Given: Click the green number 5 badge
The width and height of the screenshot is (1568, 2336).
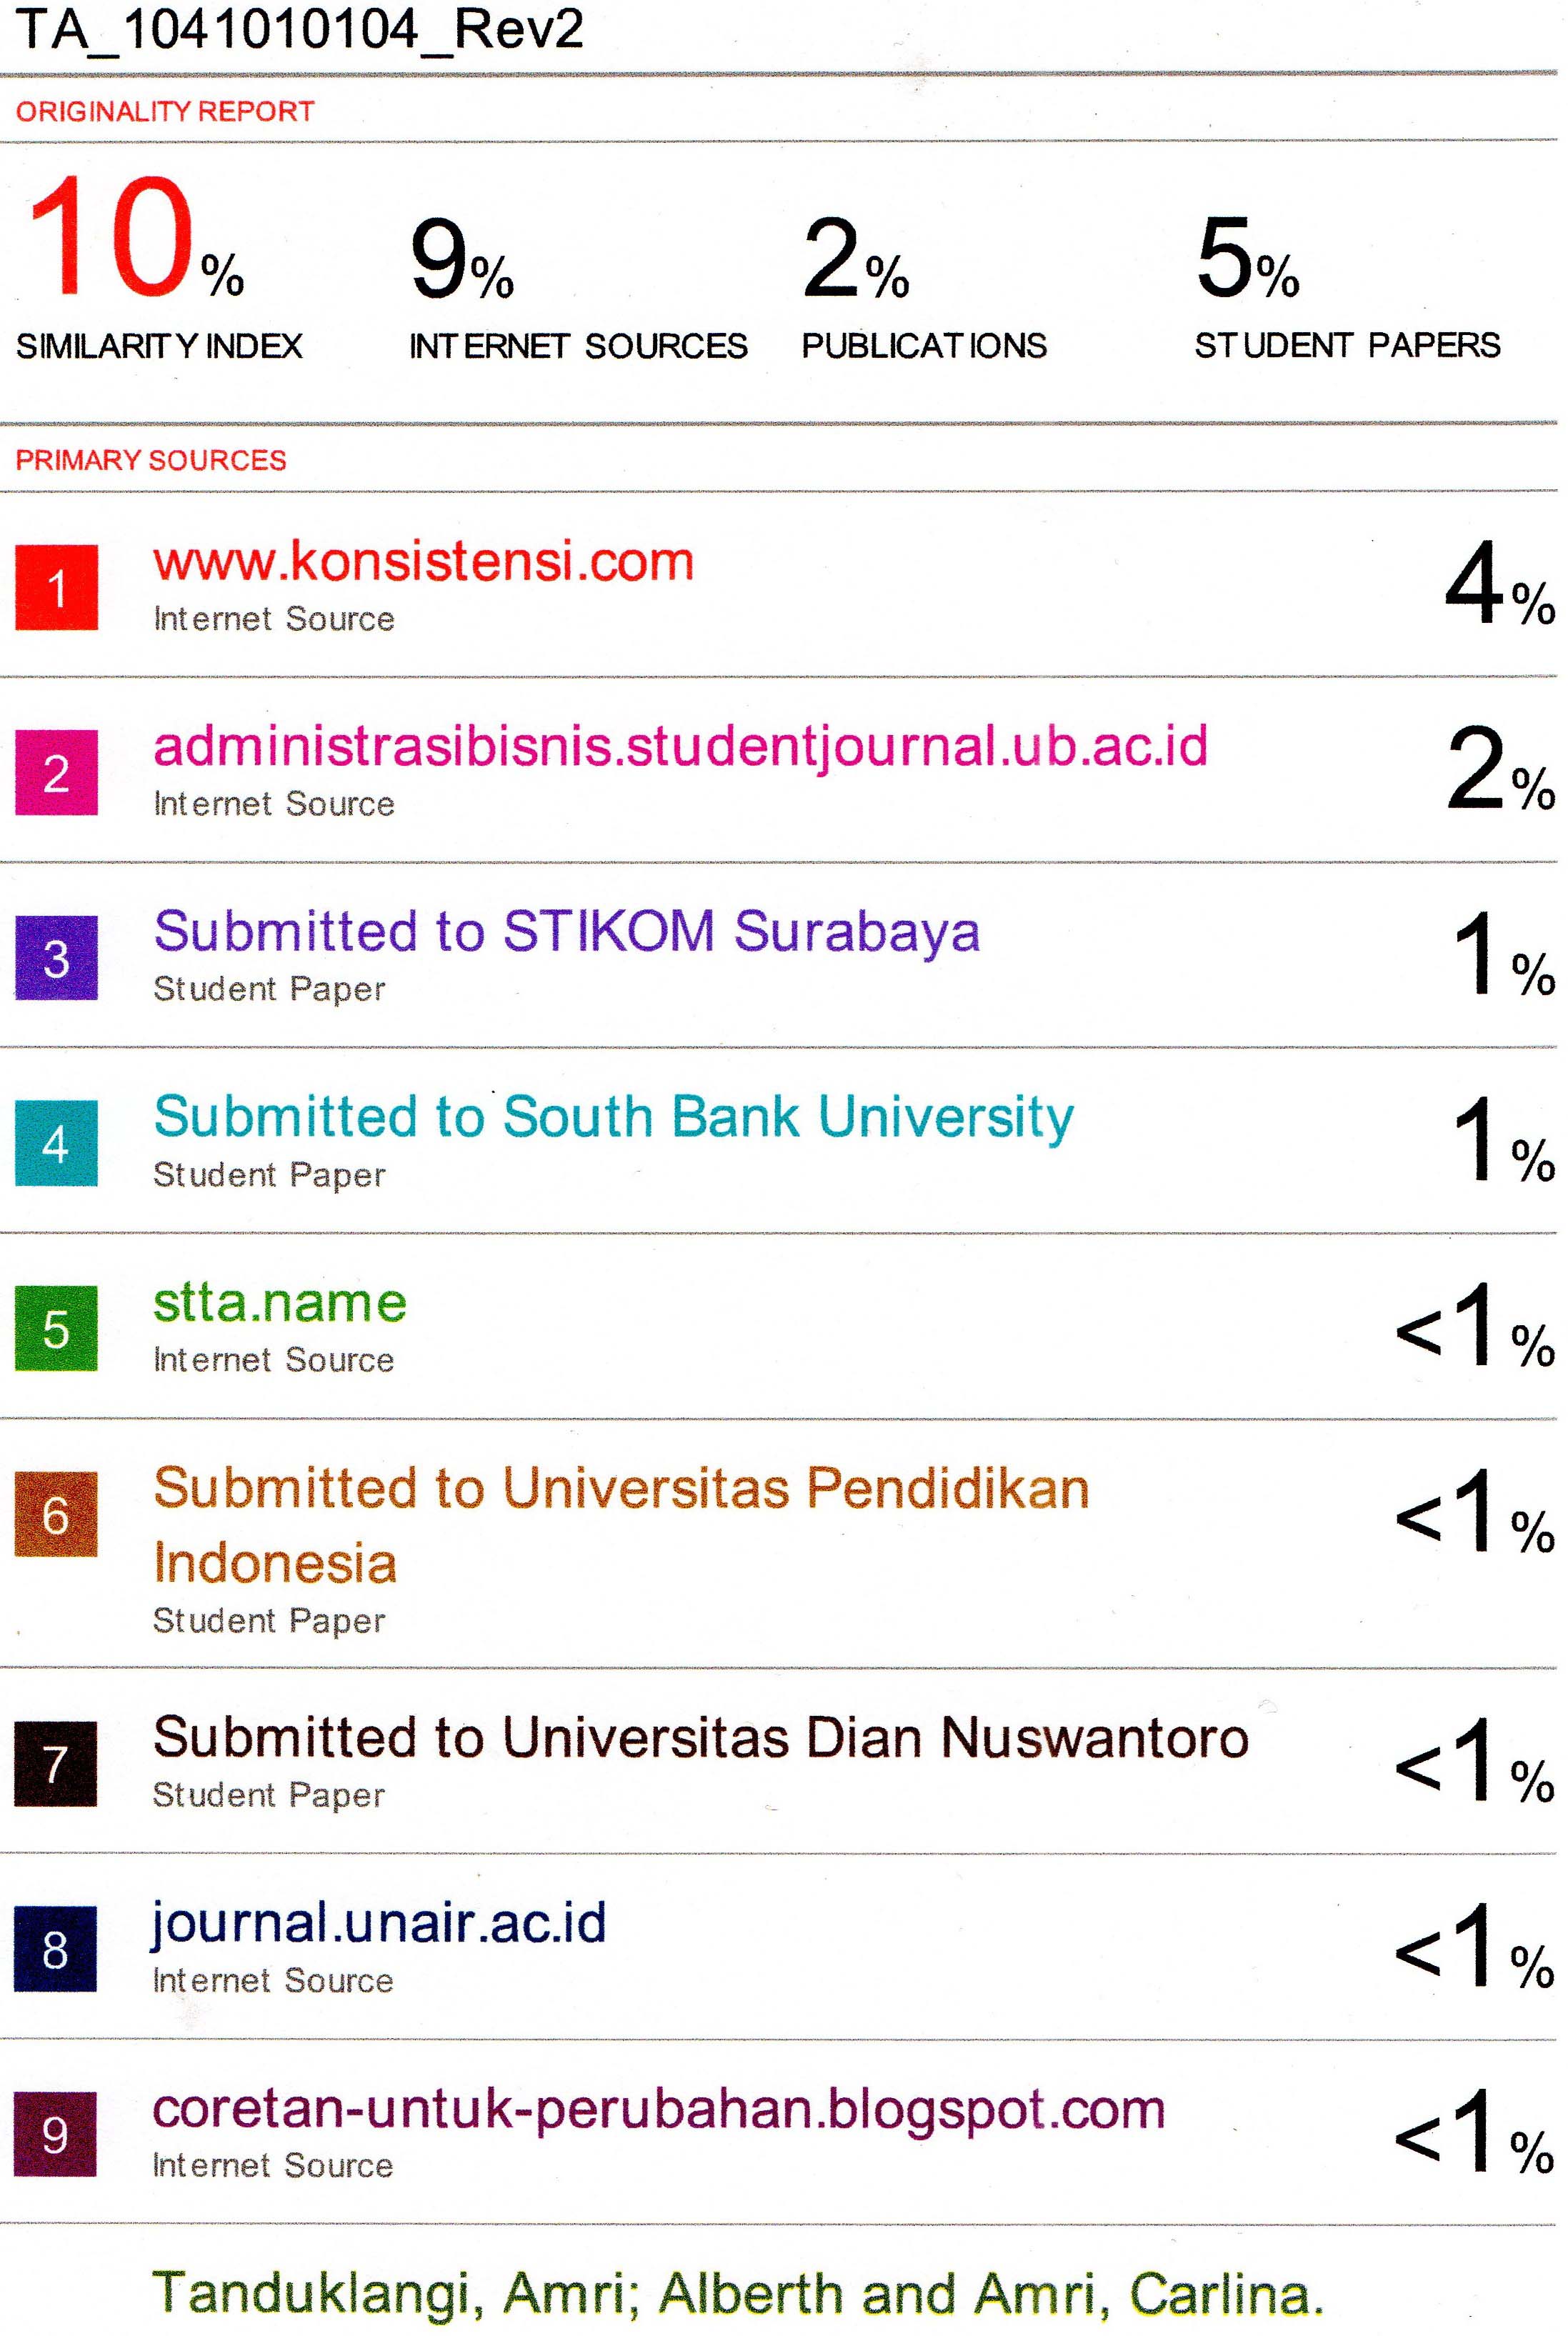Looking at the screenshot, I should click(57, 1328).
